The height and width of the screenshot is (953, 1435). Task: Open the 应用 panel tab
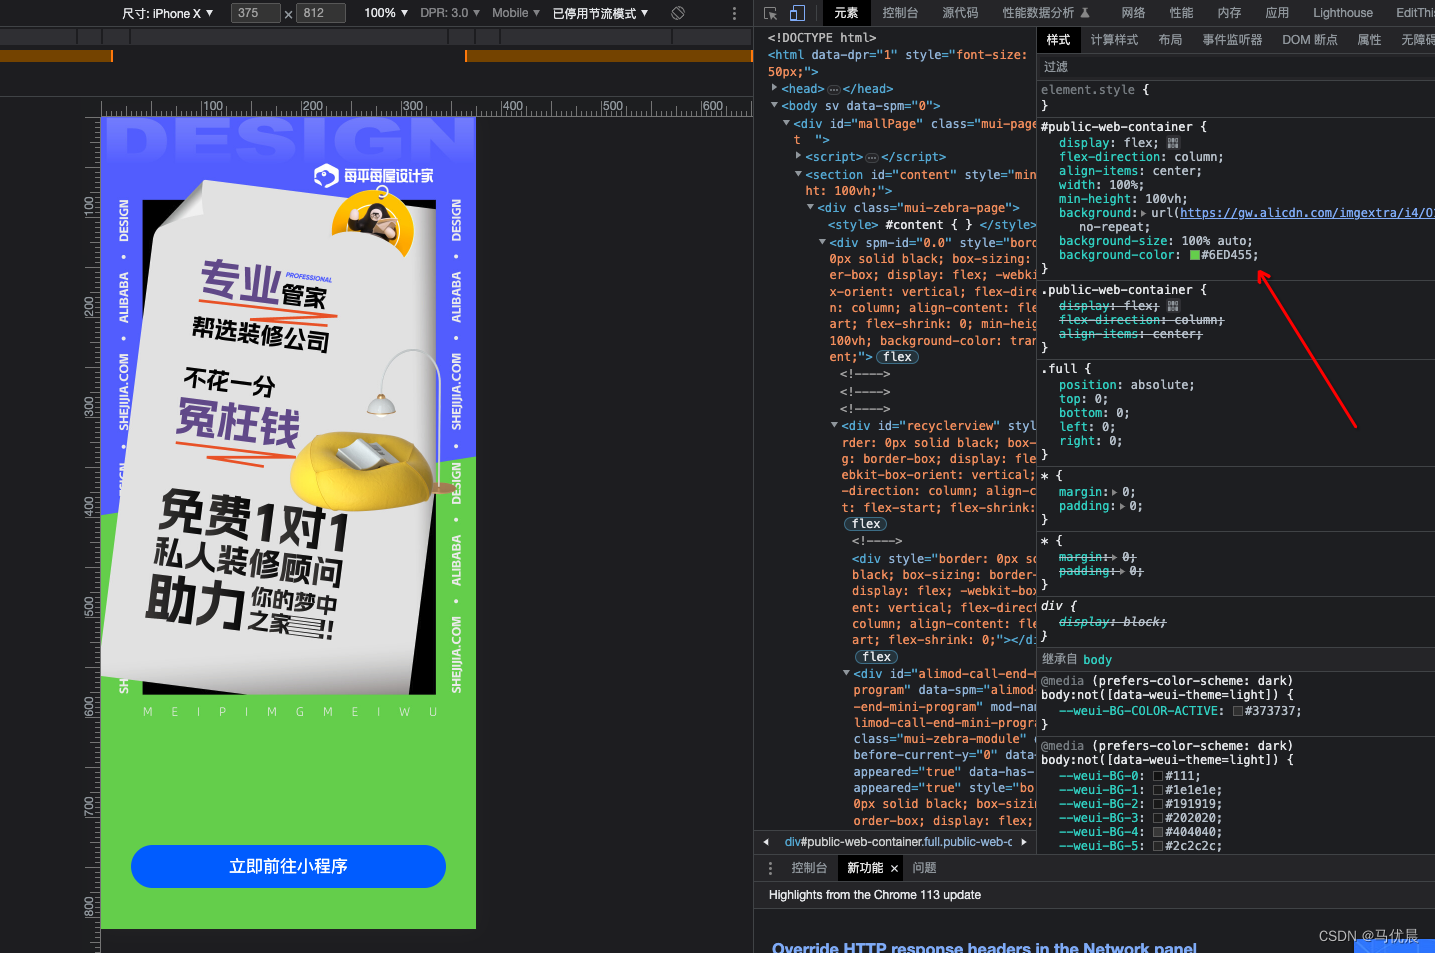pos(1277,13)
